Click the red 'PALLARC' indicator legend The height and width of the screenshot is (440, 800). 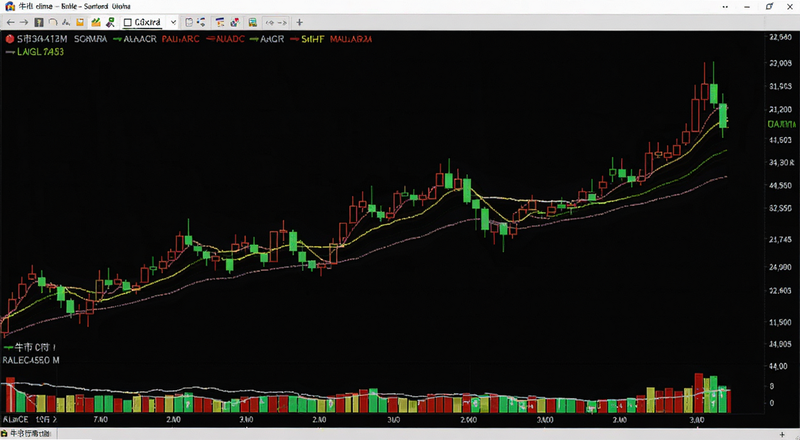pyautogui.click(x=181, y=39)
